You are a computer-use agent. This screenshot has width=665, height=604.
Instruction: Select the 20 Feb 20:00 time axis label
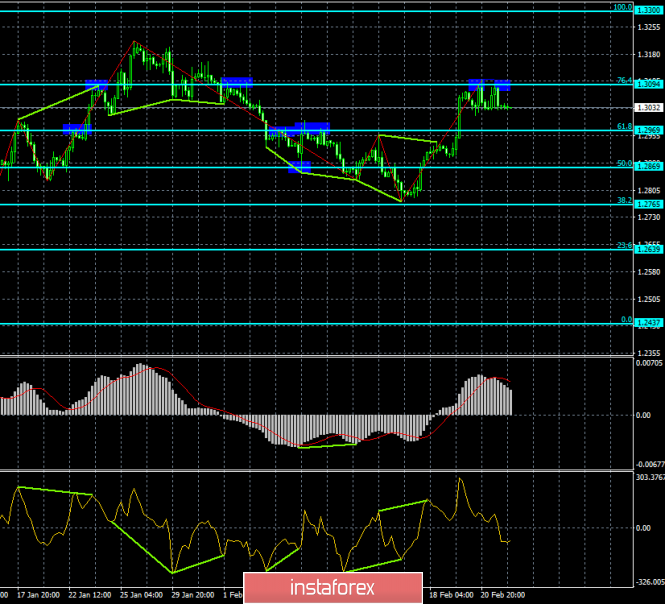[503, 595]
